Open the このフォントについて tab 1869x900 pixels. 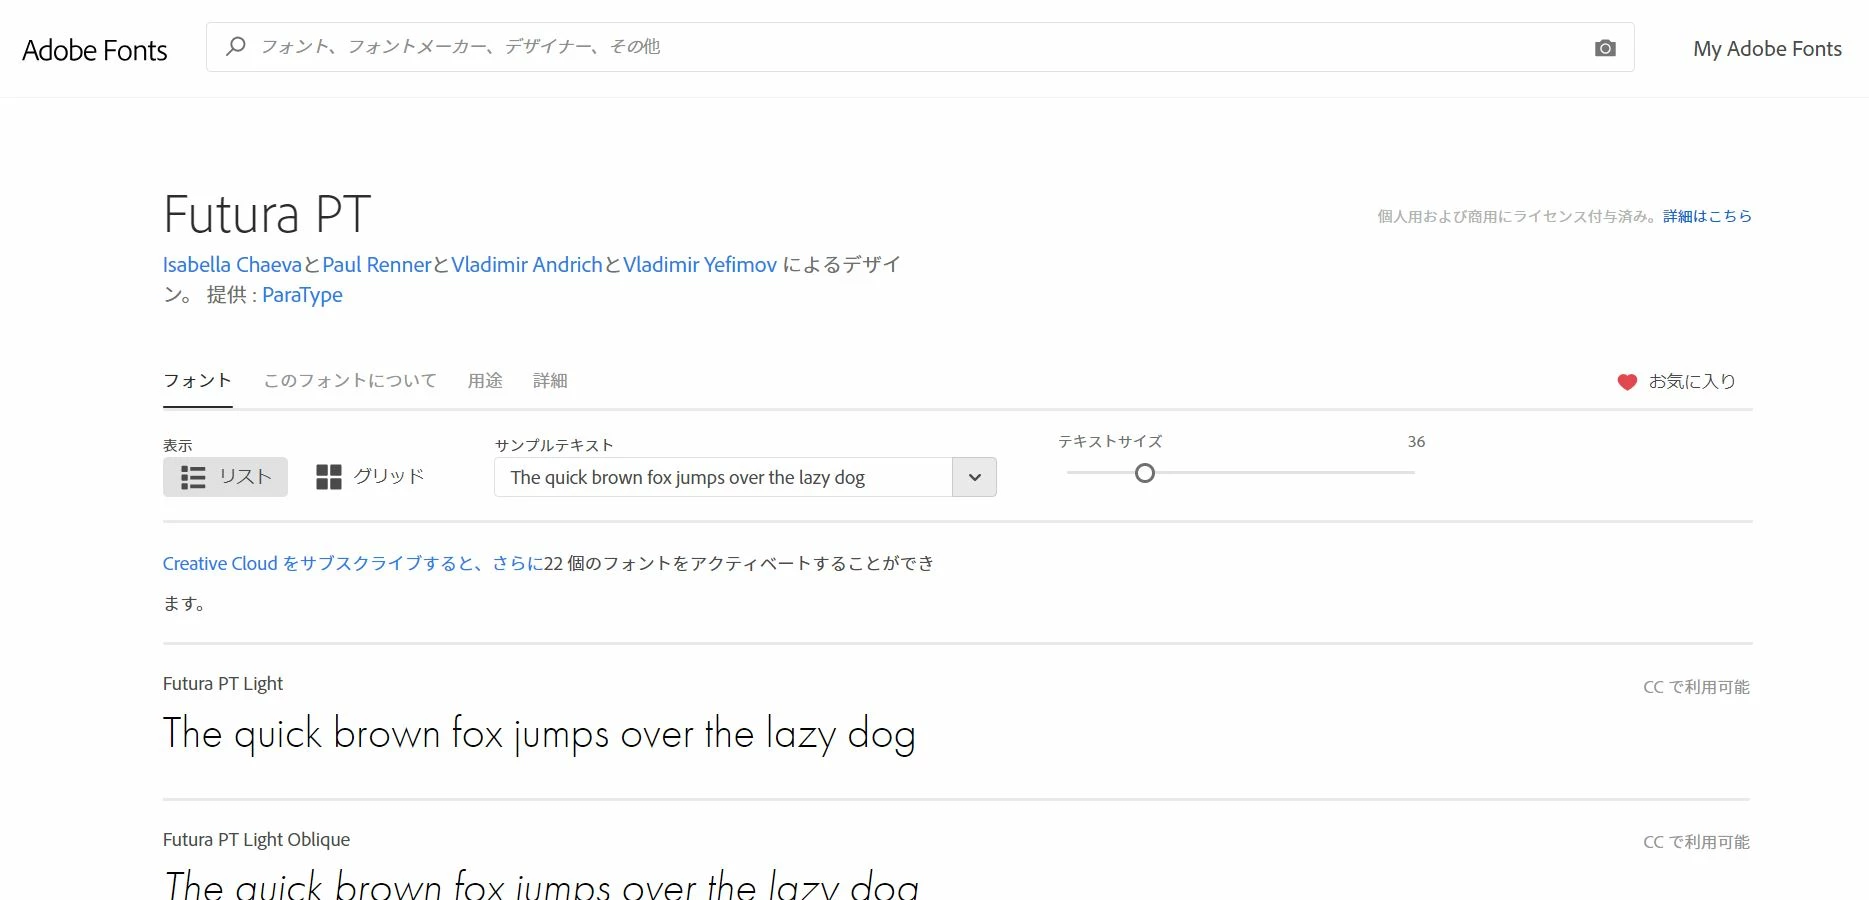click(350, 381)
